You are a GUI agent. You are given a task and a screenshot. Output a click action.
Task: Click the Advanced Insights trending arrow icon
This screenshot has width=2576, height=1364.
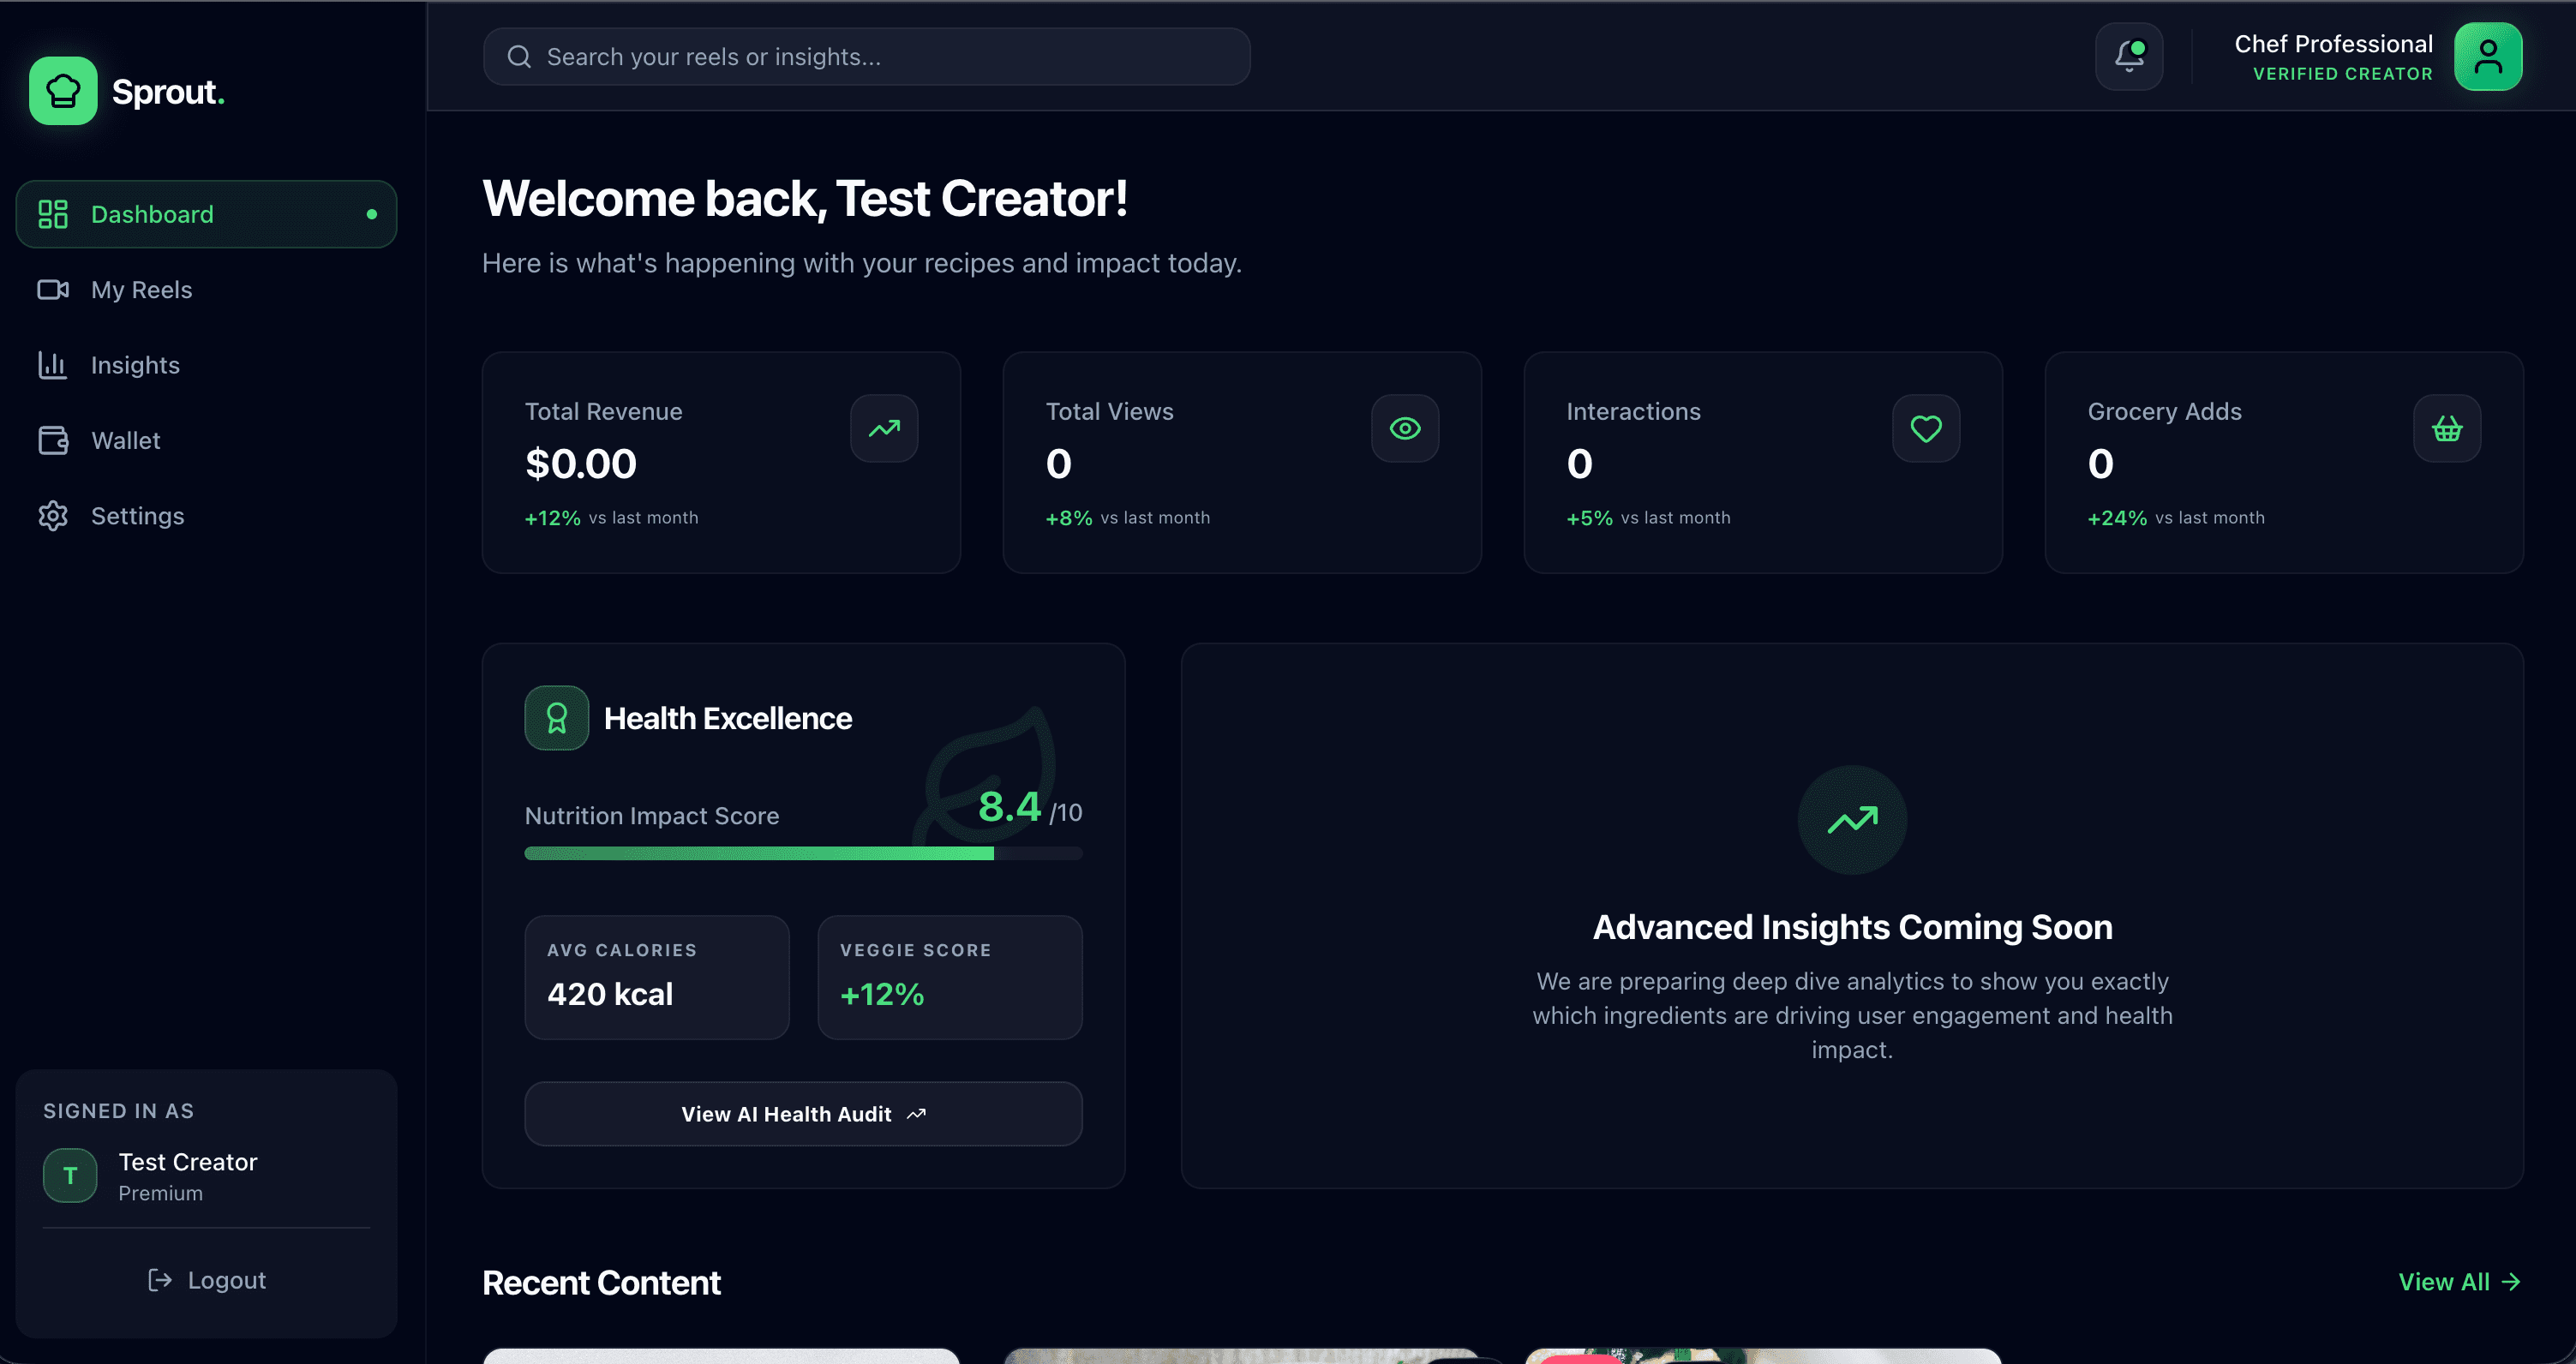1852,820
